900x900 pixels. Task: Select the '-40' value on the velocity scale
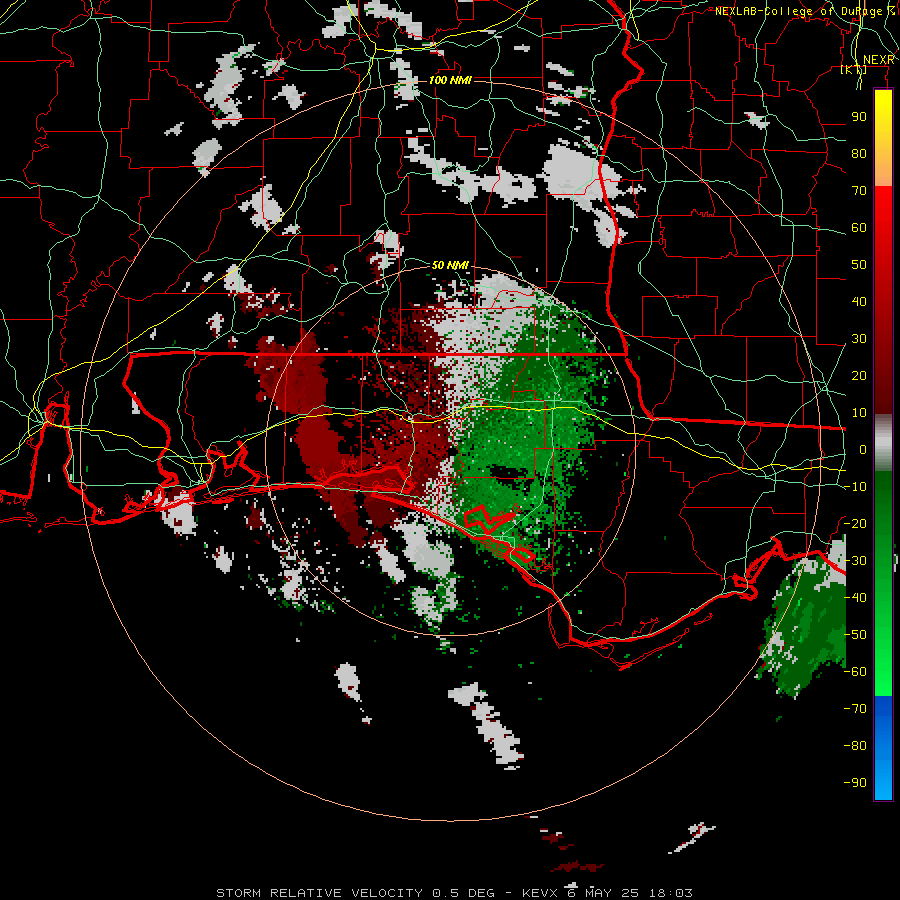point(855,598)
